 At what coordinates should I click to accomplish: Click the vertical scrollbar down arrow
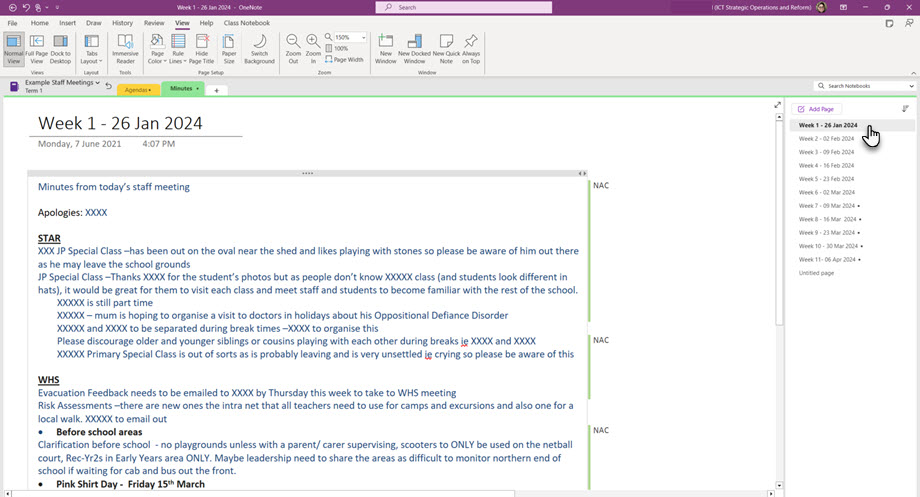(779, 485)
